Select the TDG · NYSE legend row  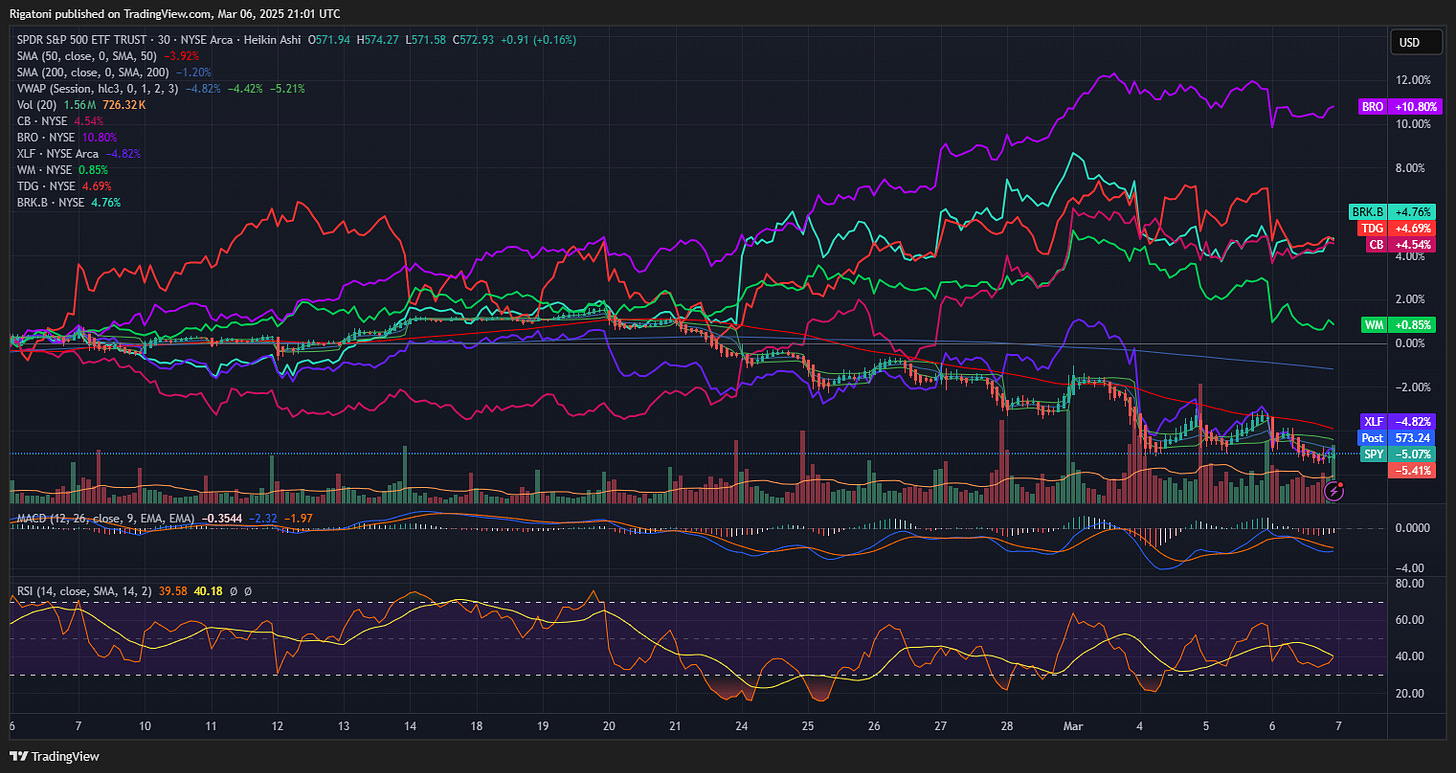coord(64,186)
